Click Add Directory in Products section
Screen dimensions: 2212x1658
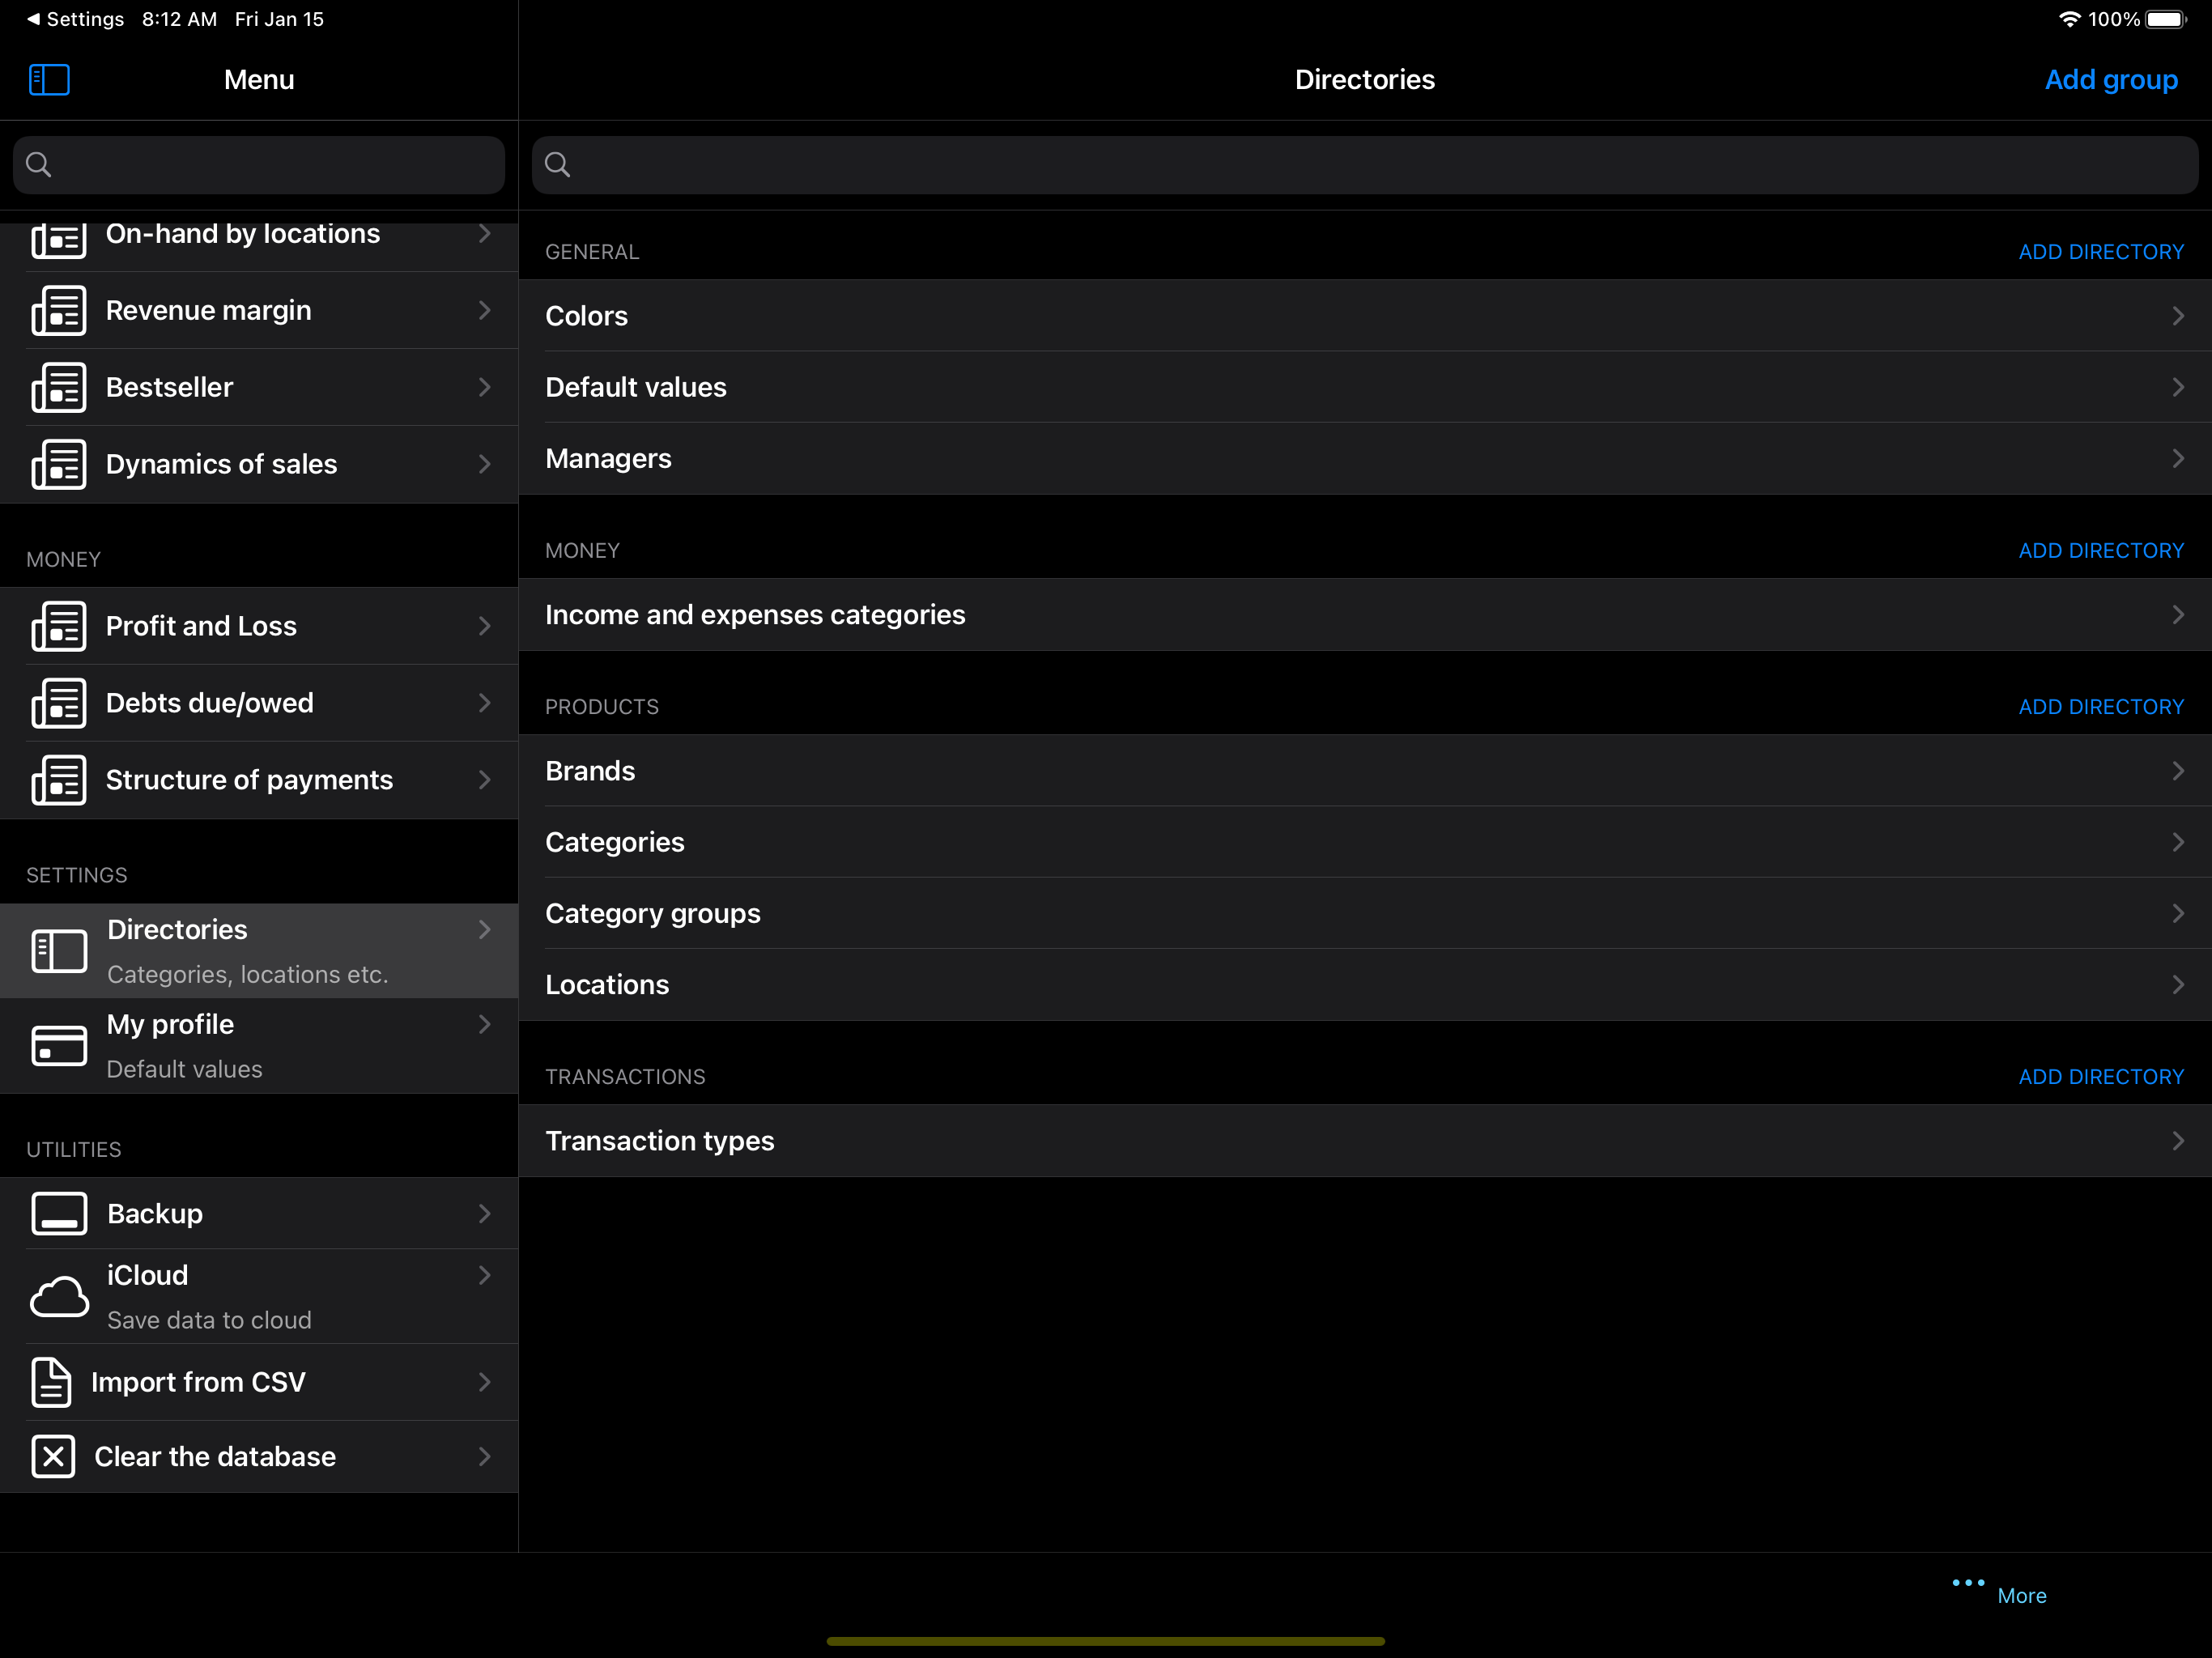[2100, 707]
